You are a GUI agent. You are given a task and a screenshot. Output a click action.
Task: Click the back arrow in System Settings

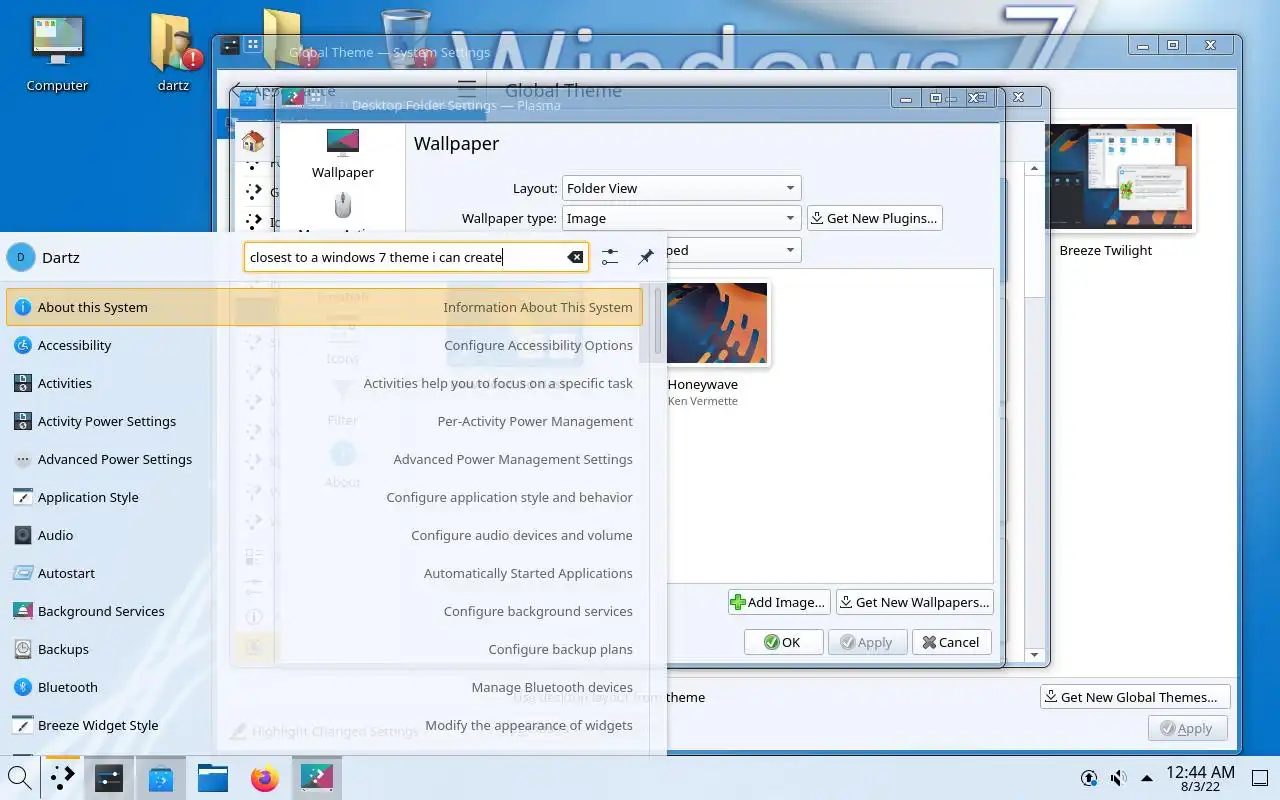point(237,91)
